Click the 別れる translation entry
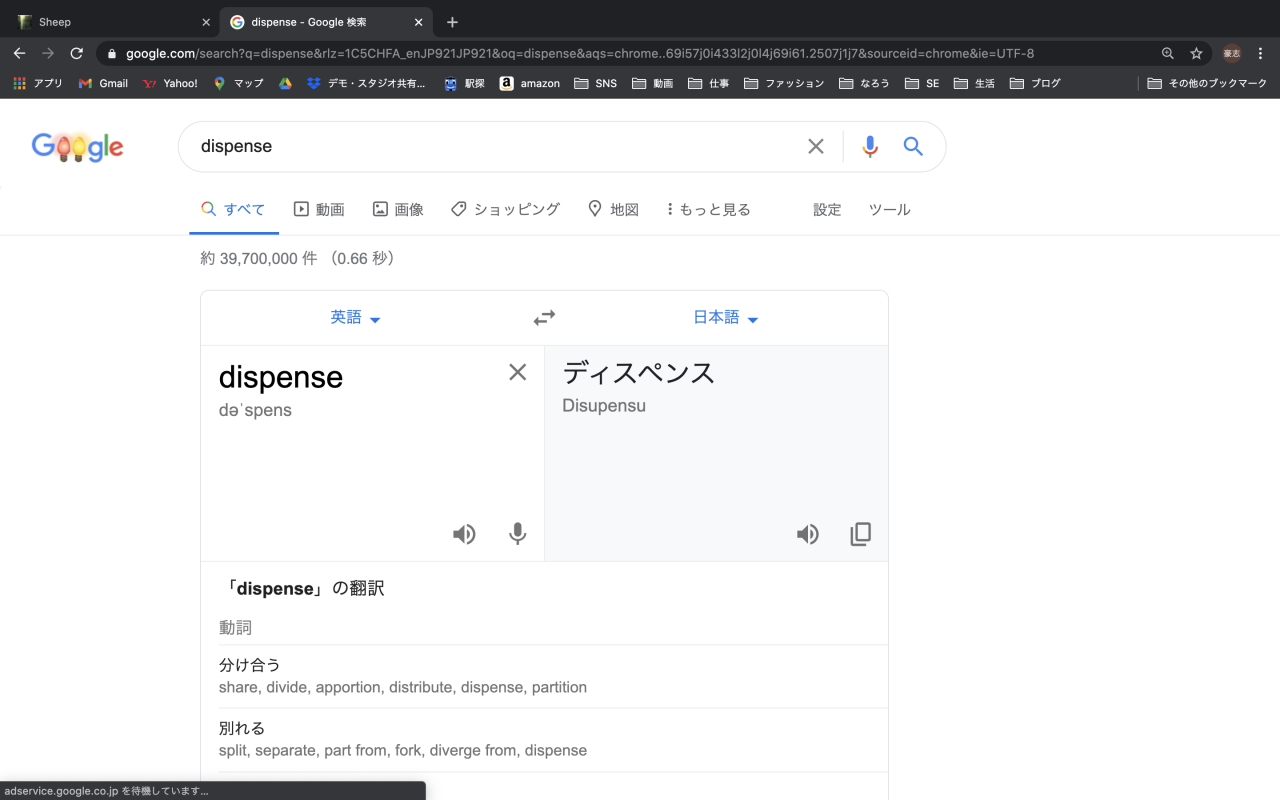1280x800 pixels. (x=242, y=728)
